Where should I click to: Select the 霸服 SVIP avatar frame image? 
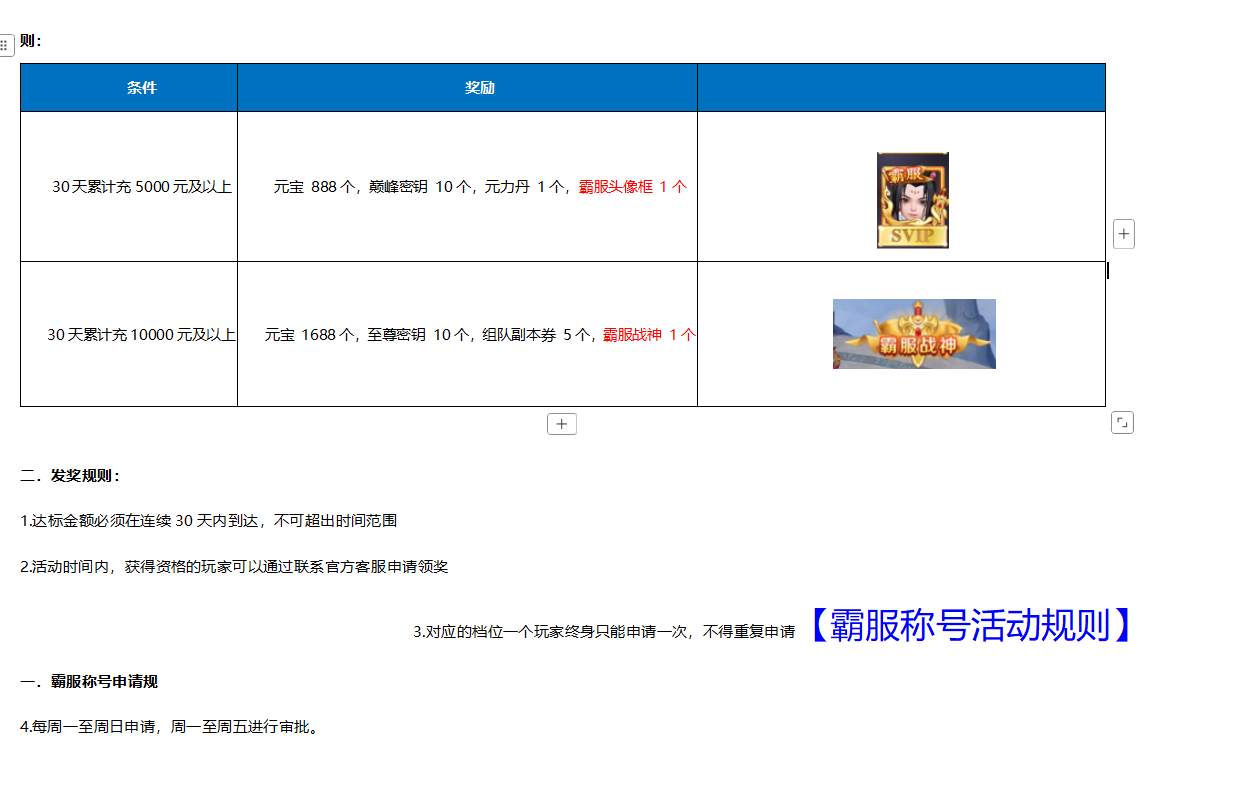912,200
